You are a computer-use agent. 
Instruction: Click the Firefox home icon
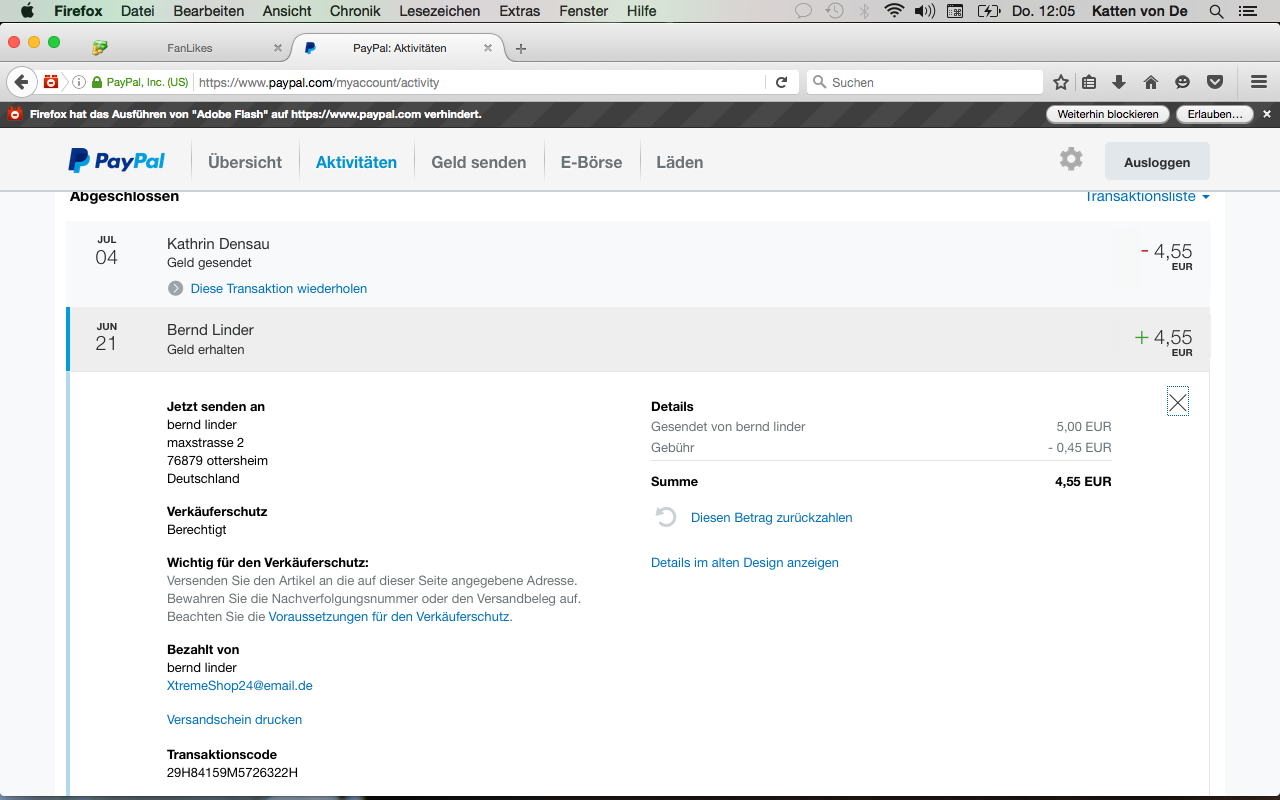pyautogui.click(x=1151, y=82)
